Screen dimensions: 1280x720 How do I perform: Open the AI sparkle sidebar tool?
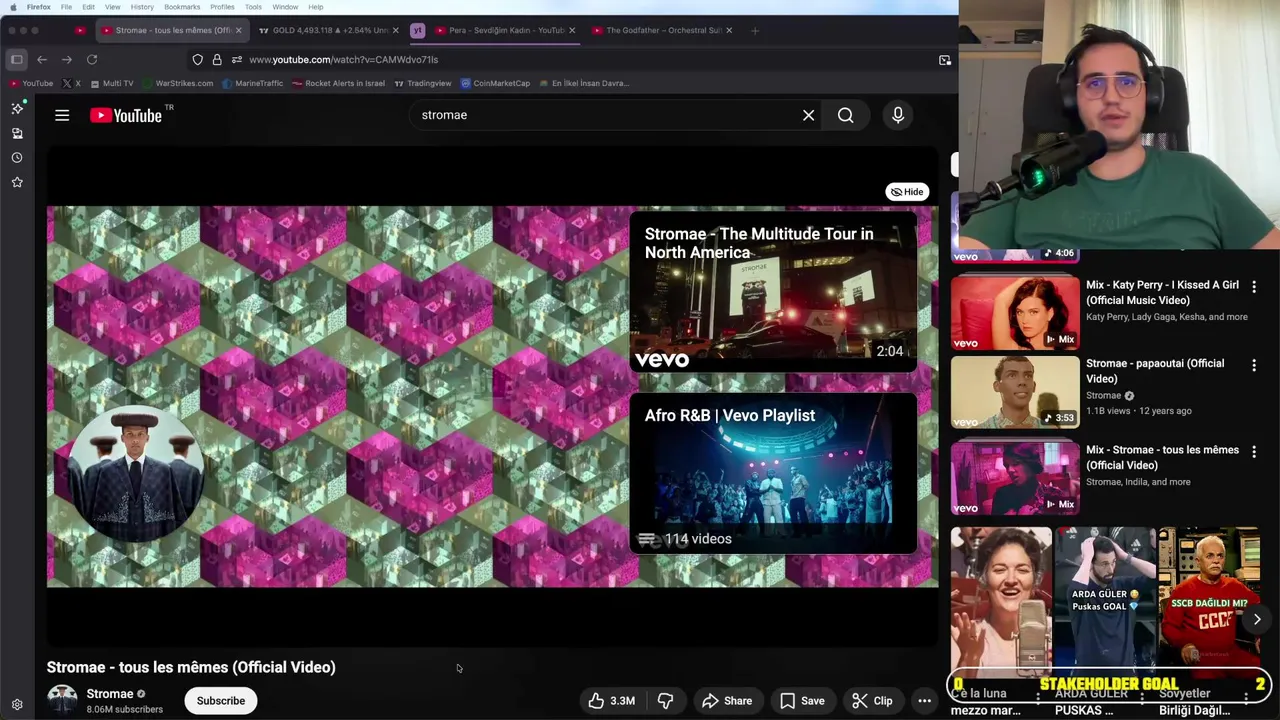pos(17,108)
